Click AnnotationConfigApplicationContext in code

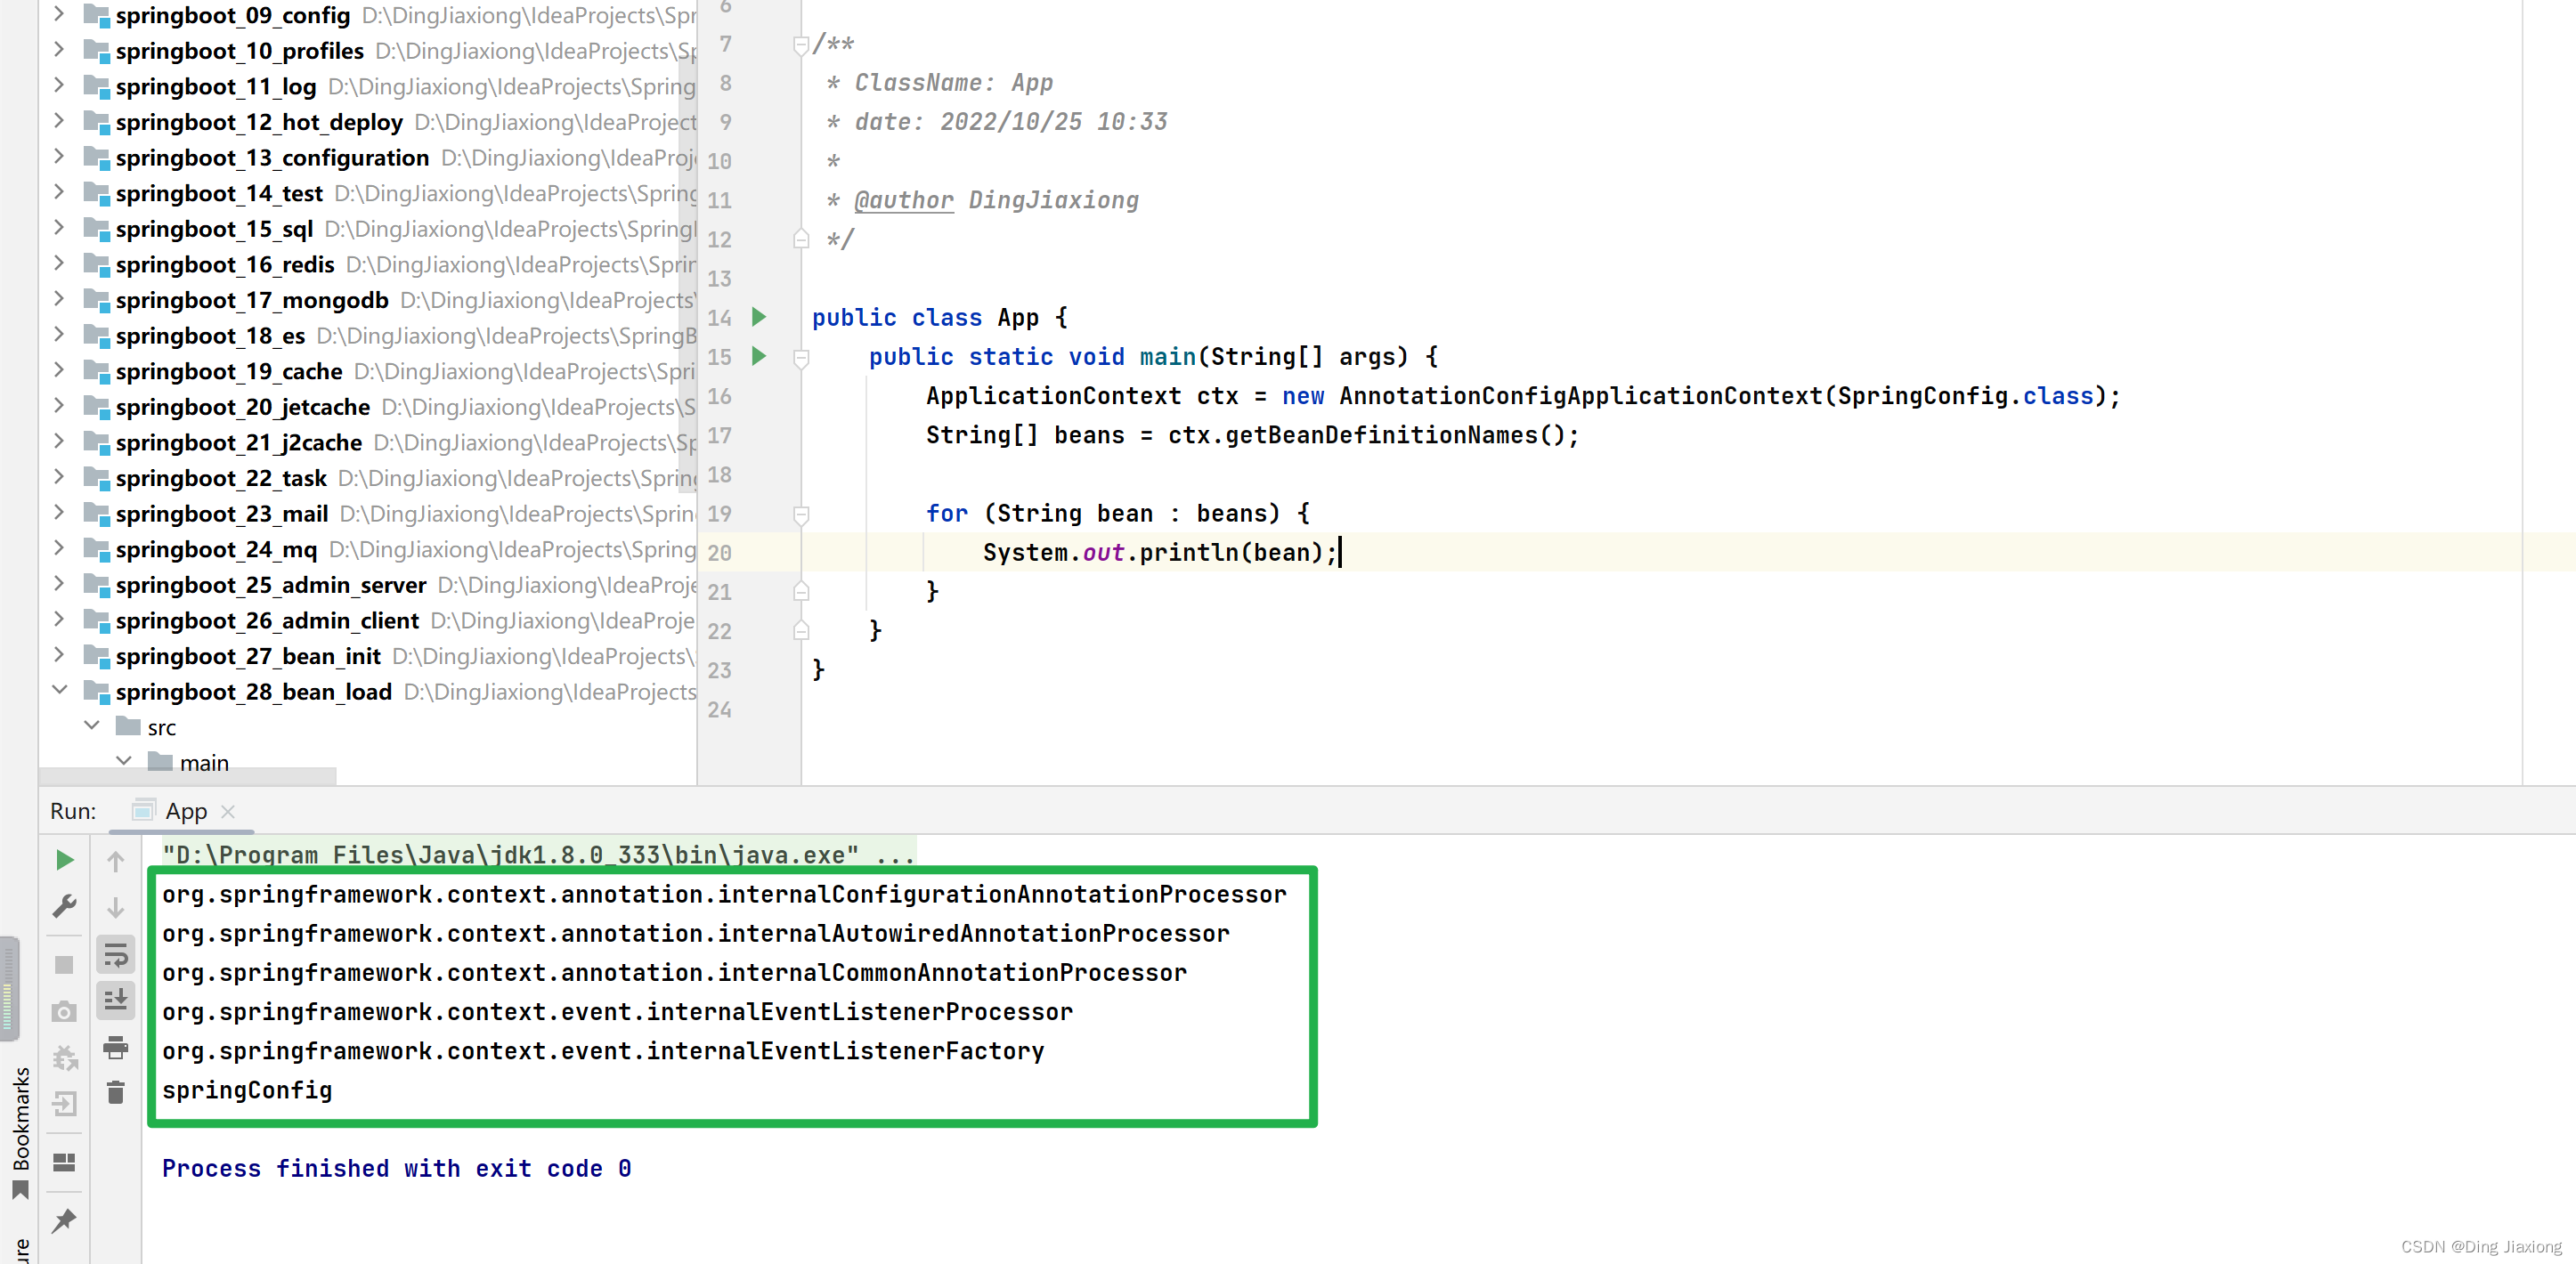[x=1581, y=396]
